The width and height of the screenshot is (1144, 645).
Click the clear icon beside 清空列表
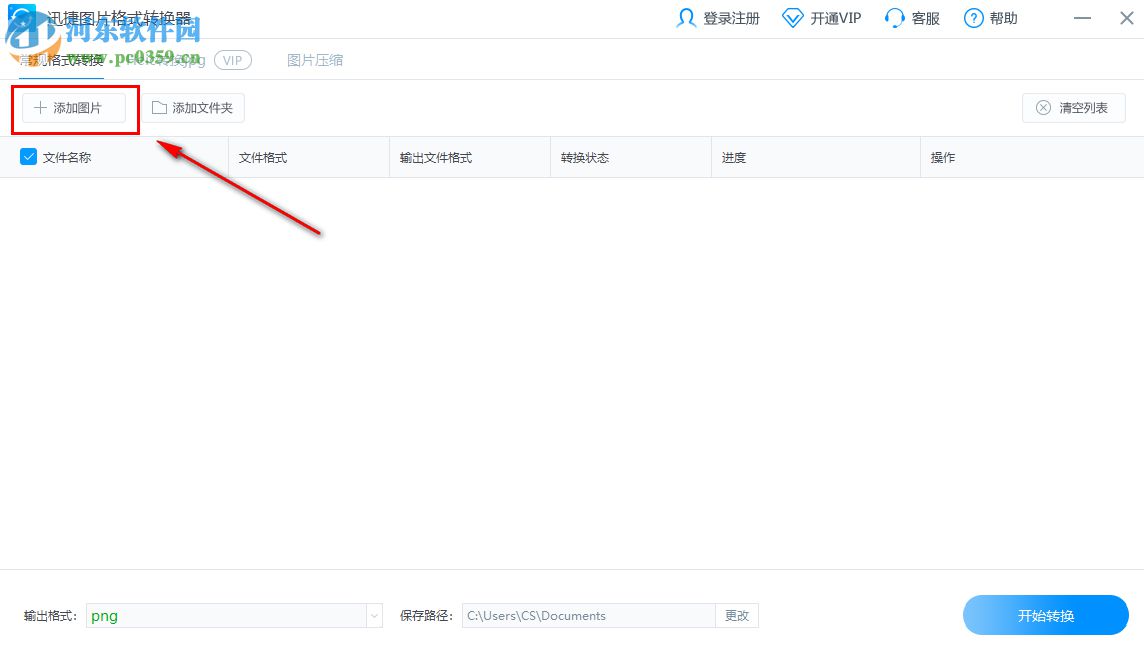click(x=1044, y=107)
